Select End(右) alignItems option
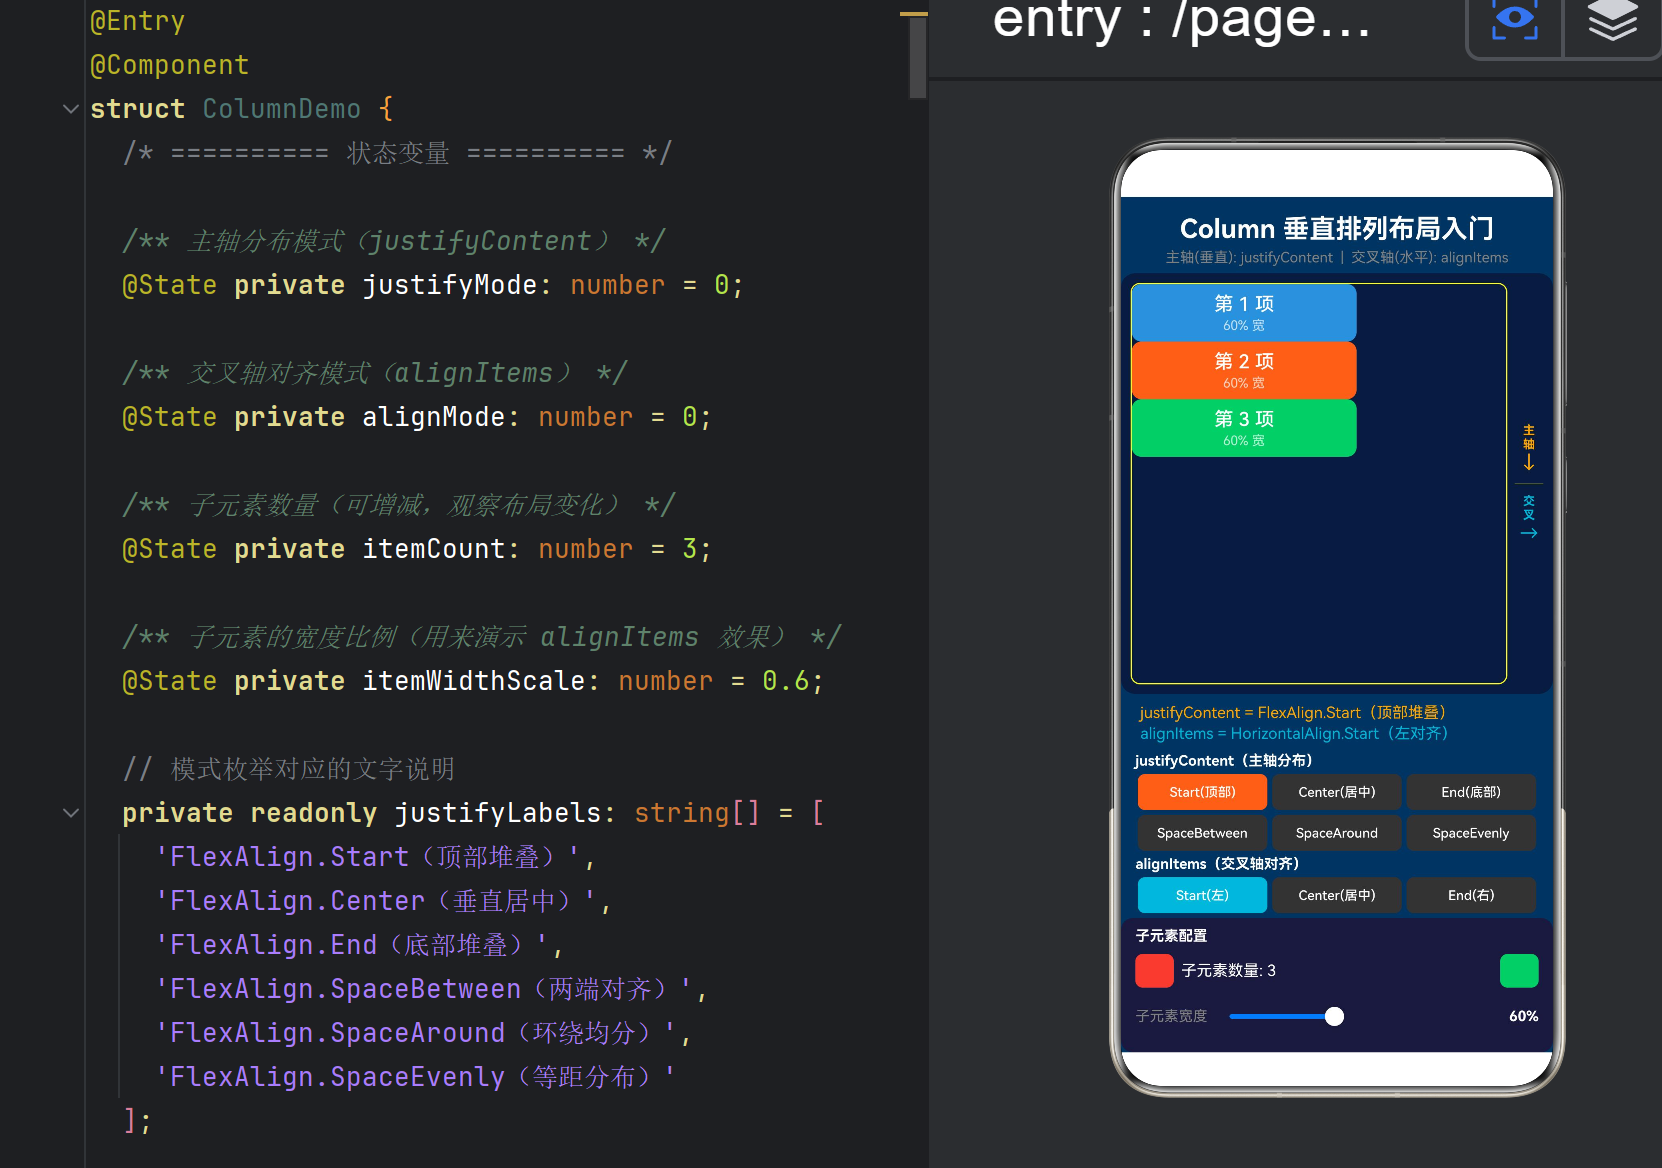Screen dimensions: 1662x1168 1471,895
